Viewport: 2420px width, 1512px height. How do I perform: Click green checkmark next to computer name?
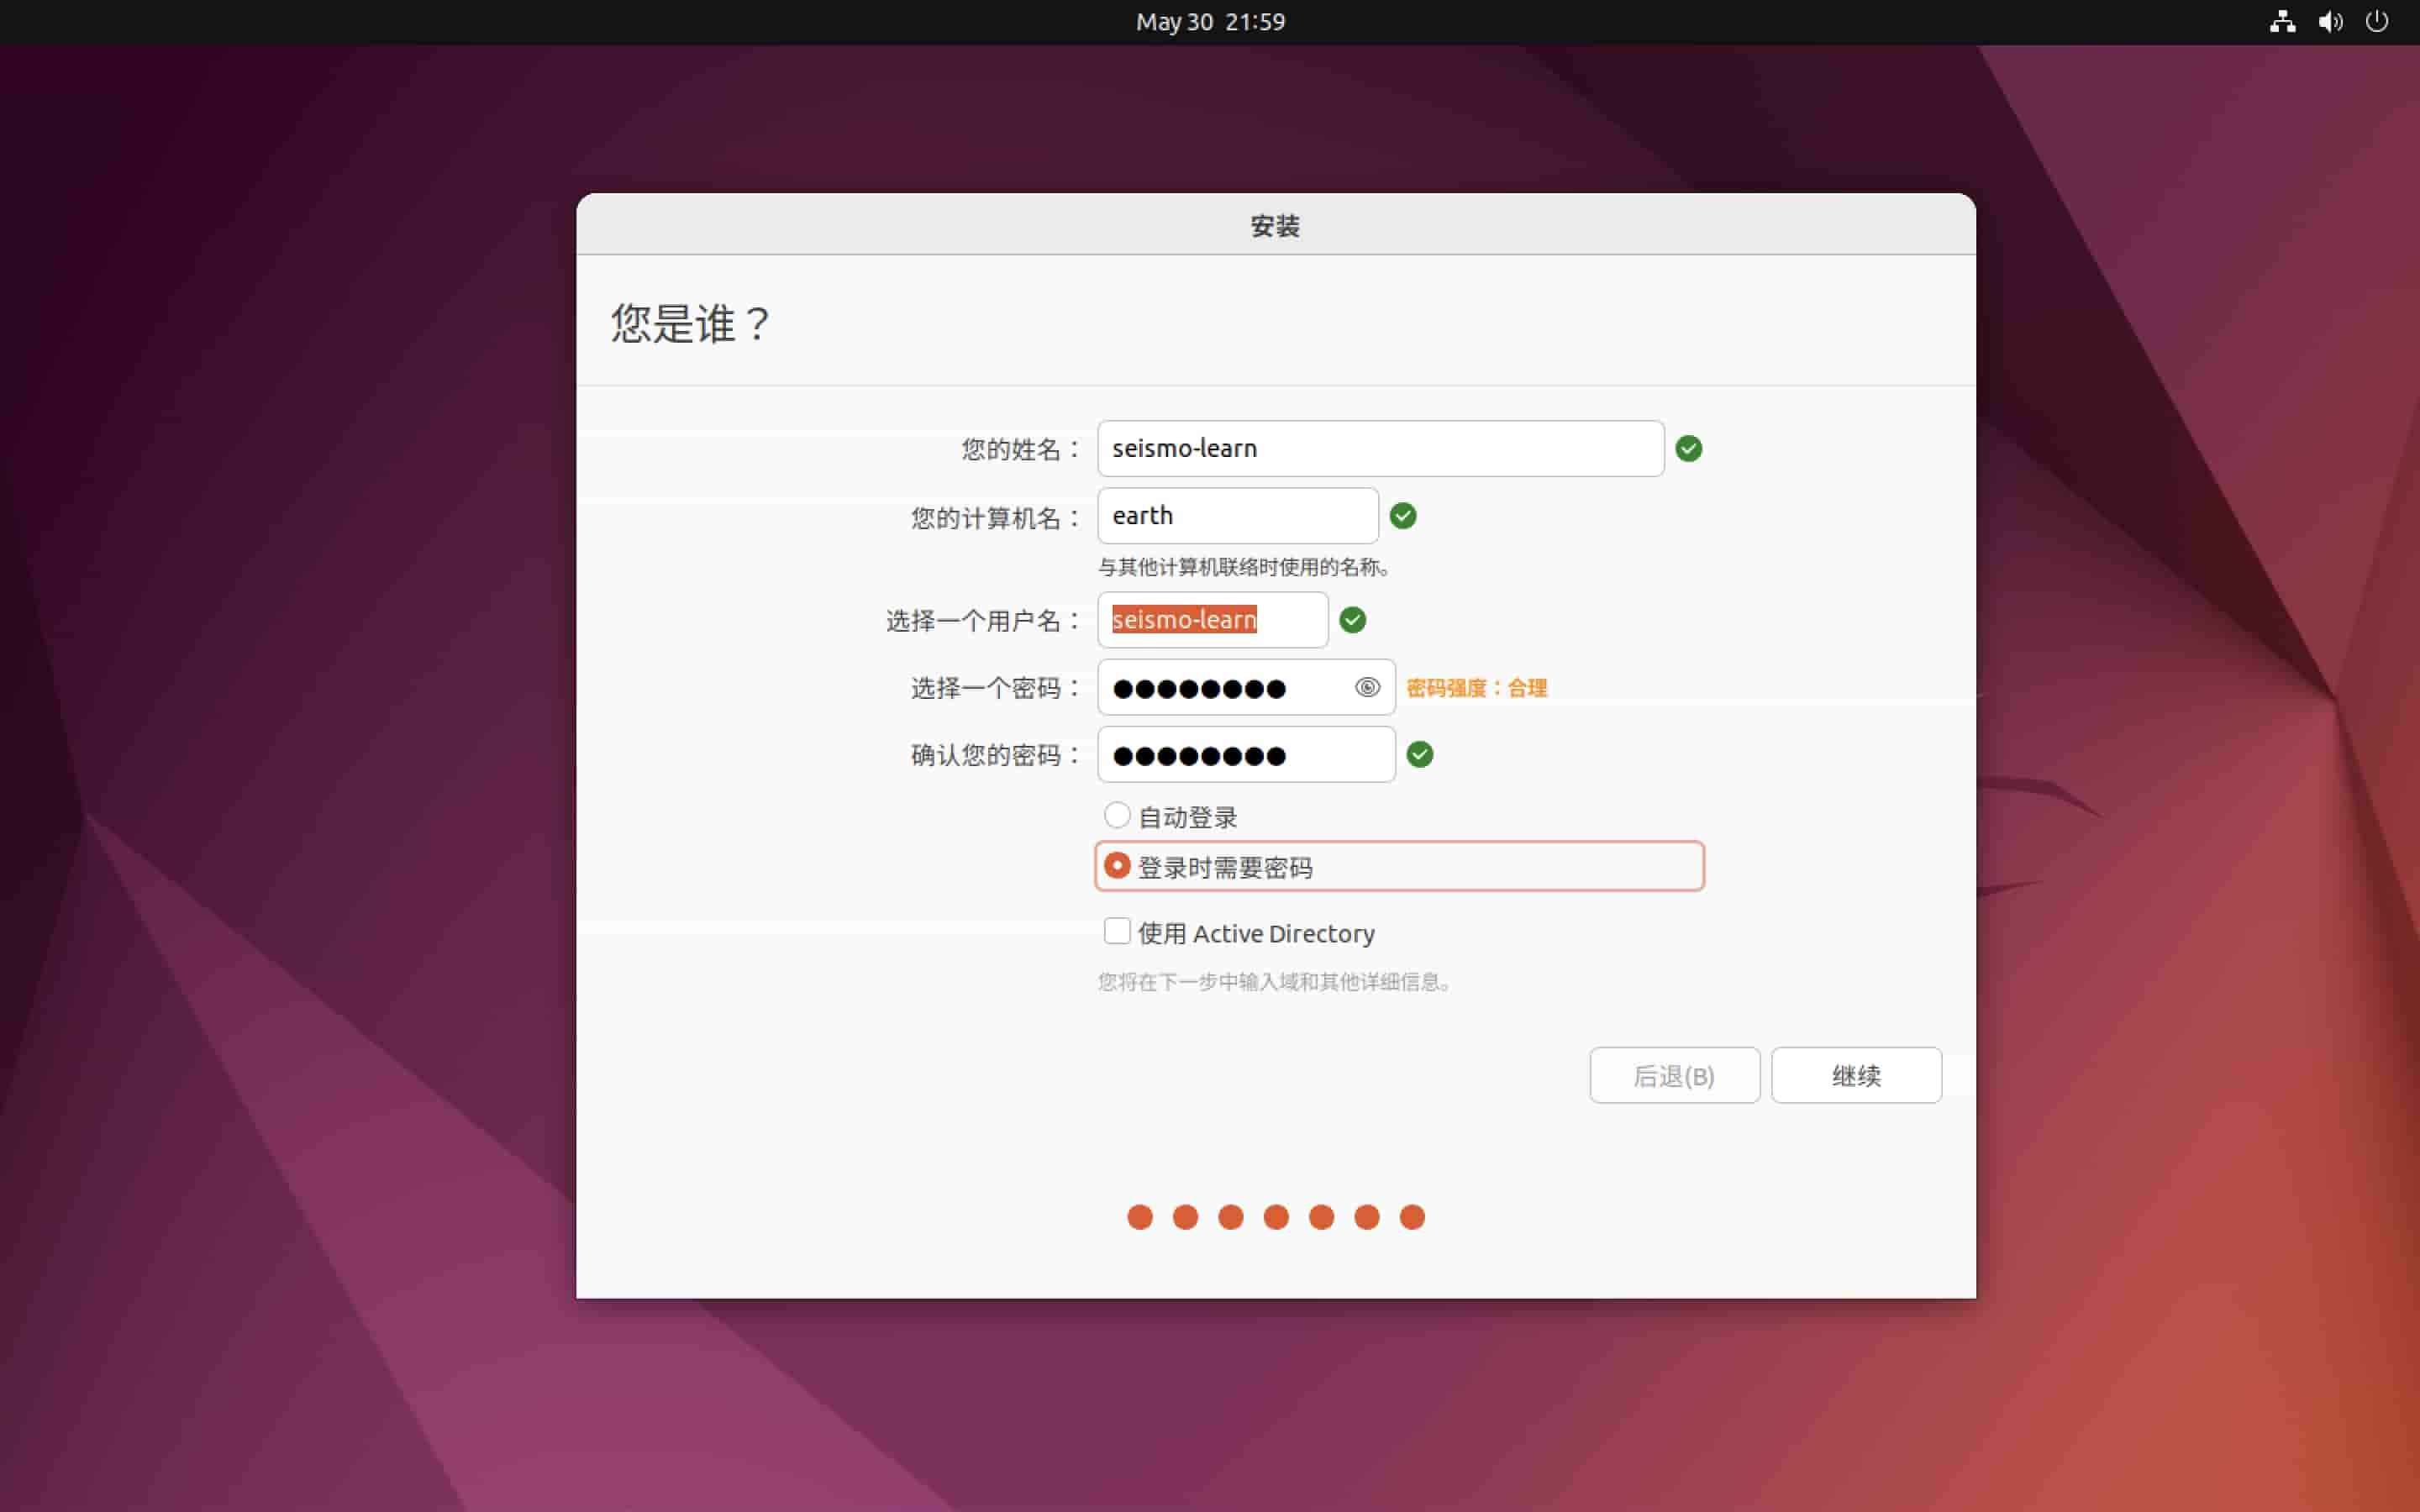tap(1403, 515)
